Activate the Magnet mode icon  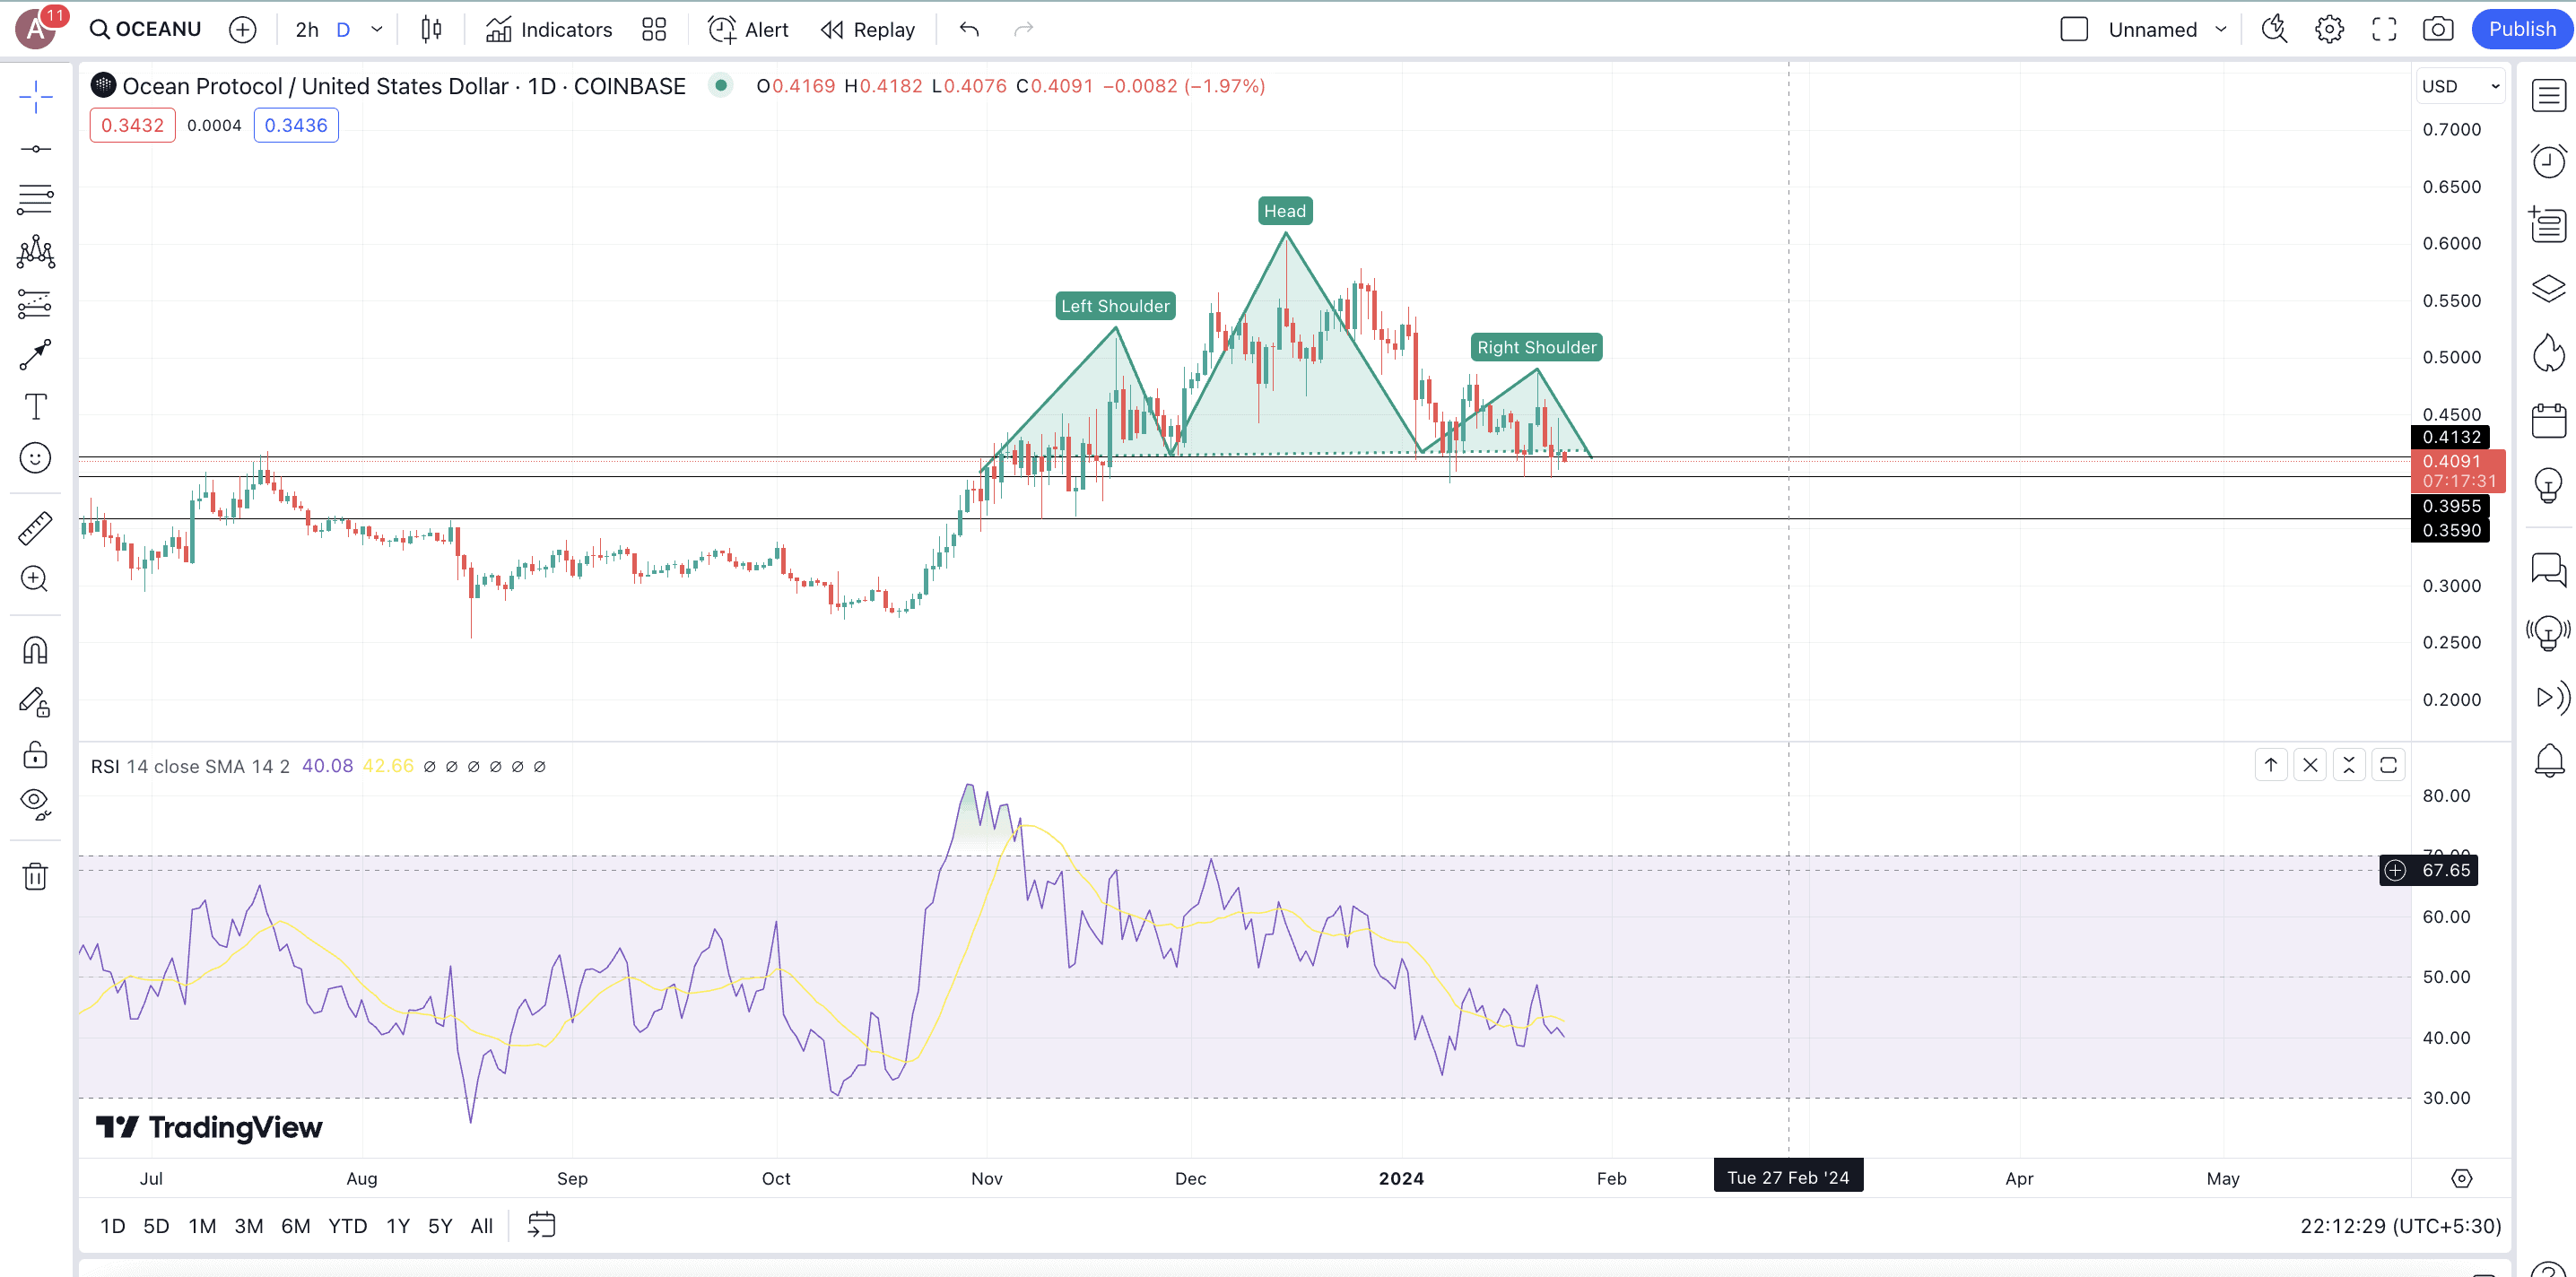click(35, 651)
